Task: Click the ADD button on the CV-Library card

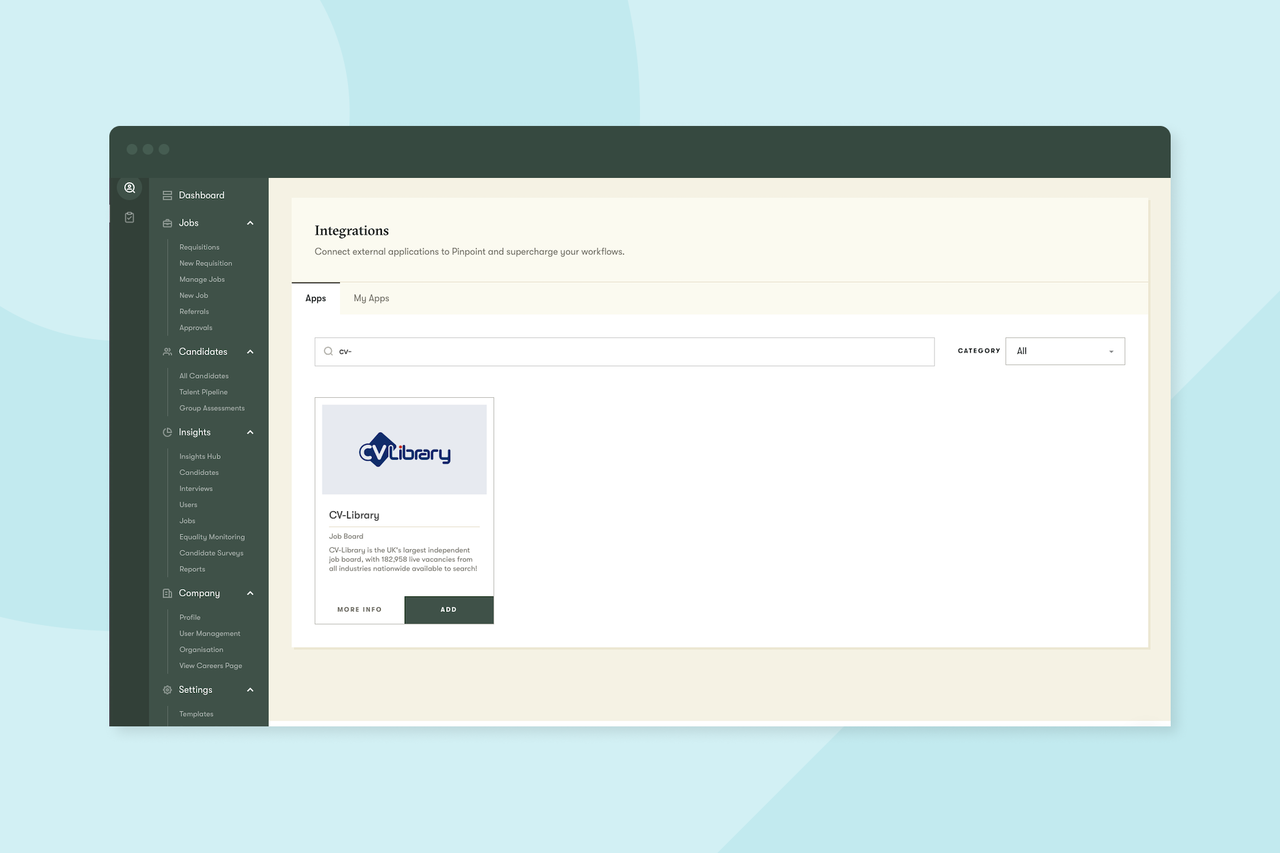Action: [448, 609]
